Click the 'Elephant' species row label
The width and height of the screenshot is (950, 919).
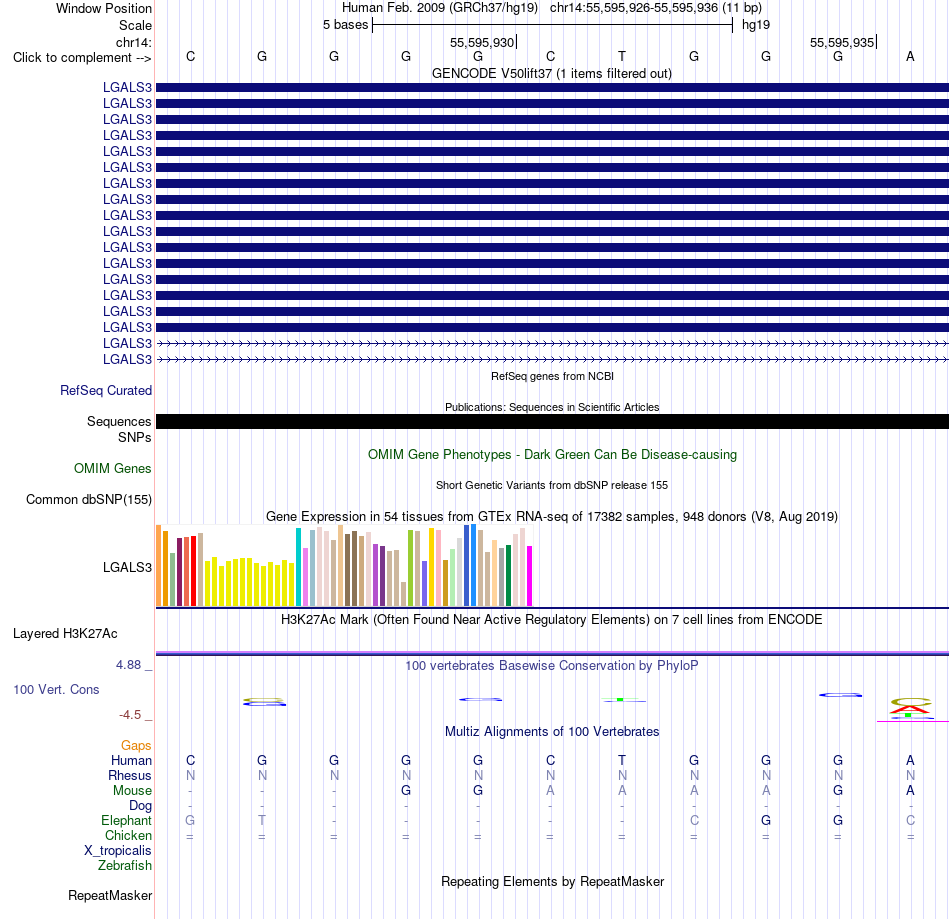[x=126, y=821]
